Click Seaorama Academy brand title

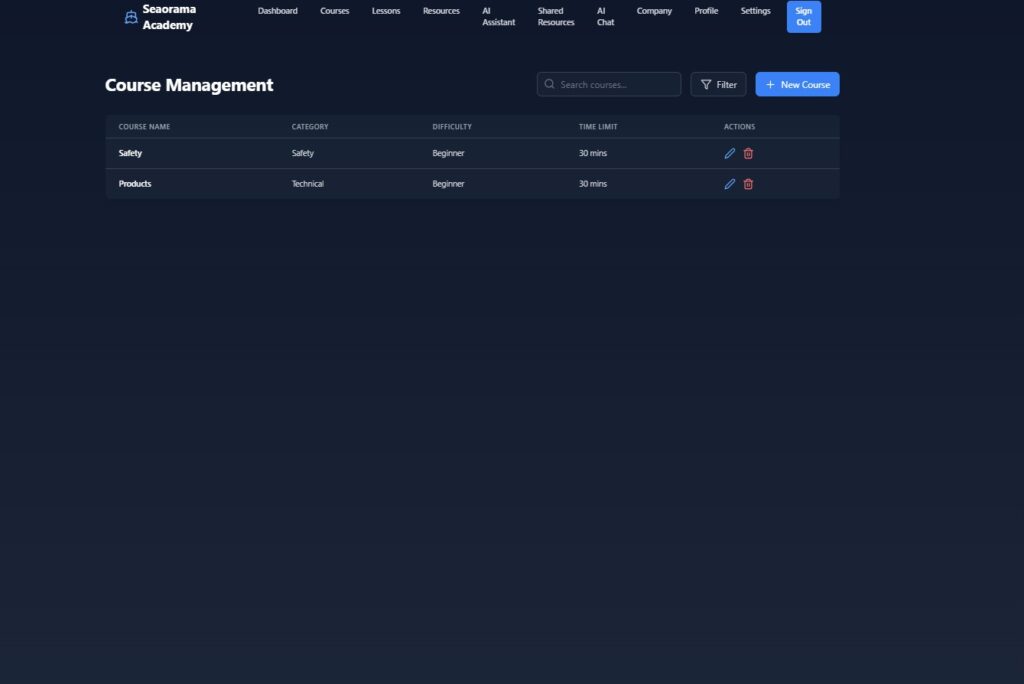(x=169, y=17)
